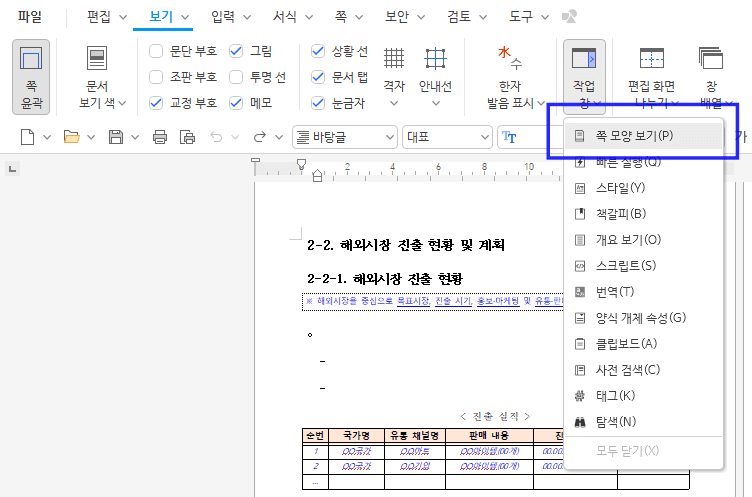Click the binoculars icon beside 탐색(N)
Screen dimensions: 752x497
tap(580, 422)
